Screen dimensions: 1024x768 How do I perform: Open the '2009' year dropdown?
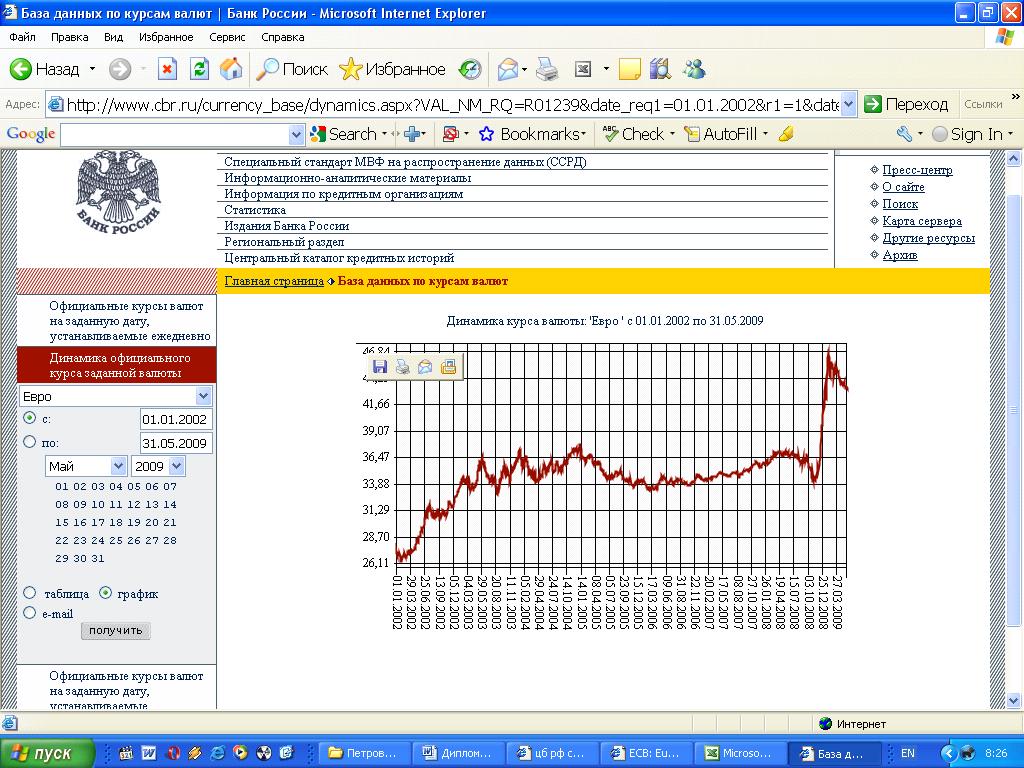(x=177, y=466)
